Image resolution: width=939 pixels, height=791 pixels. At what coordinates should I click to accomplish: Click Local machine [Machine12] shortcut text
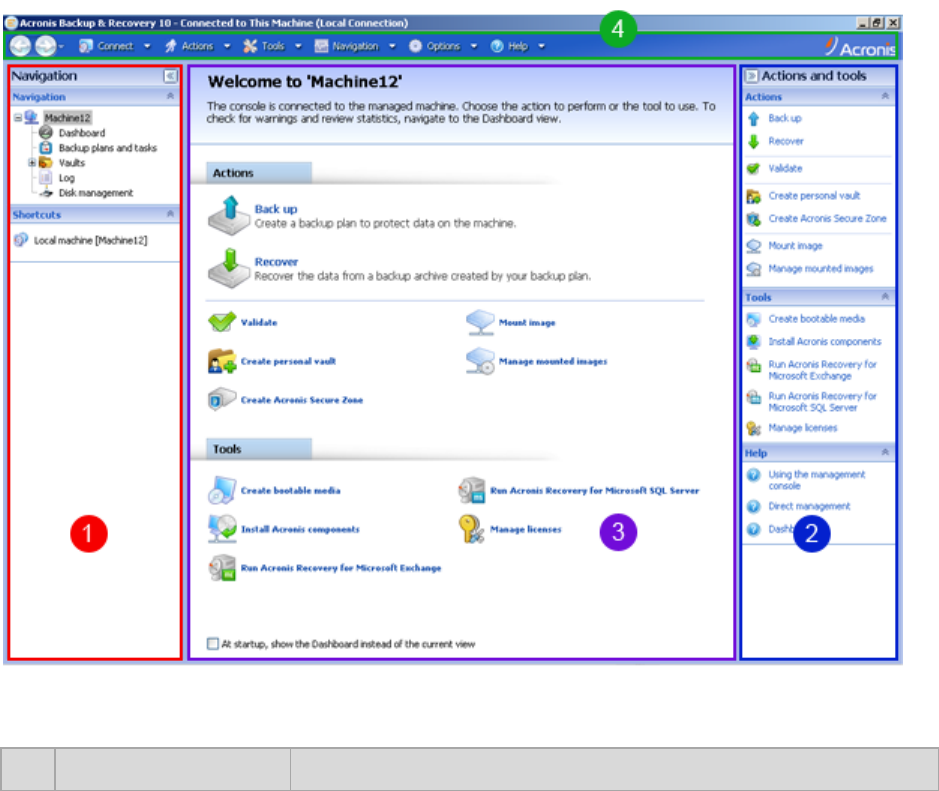90,240
